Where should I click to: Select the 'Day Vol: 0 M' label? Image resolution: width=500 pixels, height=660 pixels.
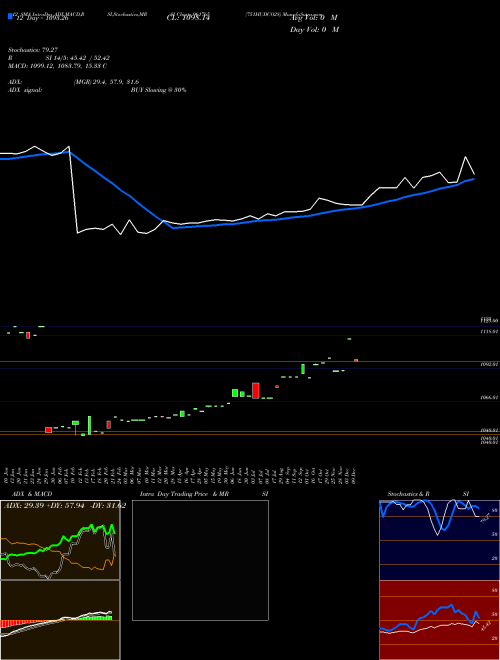click(x=314, y=30)
